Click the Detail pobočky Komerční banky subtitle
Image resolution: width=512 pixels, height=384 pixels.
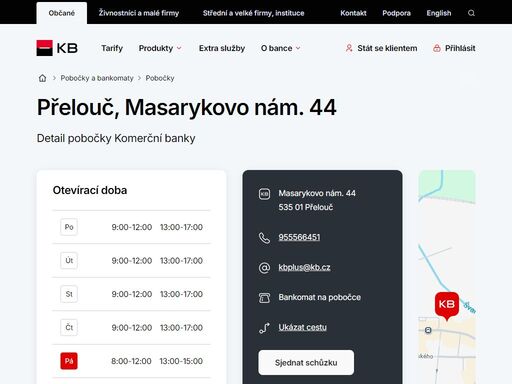116,138
